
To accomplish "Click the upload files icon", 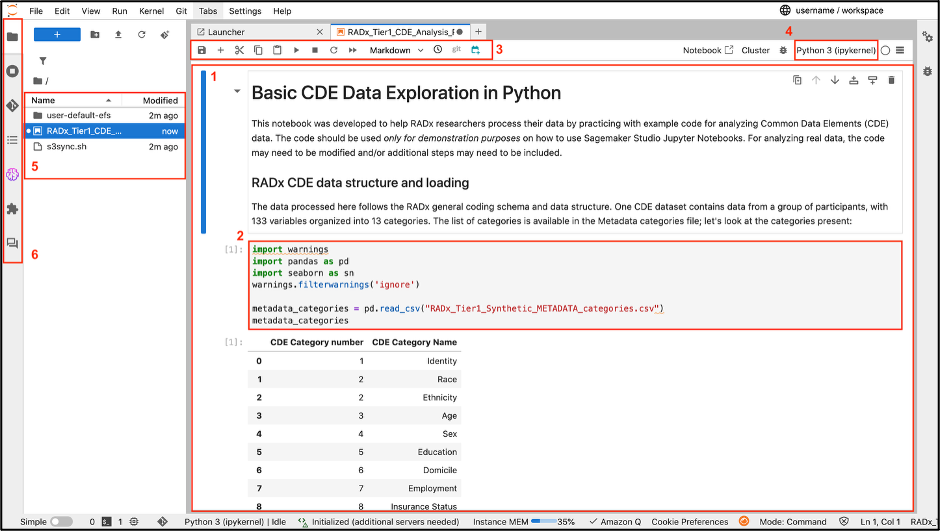I will click(118, 35).
